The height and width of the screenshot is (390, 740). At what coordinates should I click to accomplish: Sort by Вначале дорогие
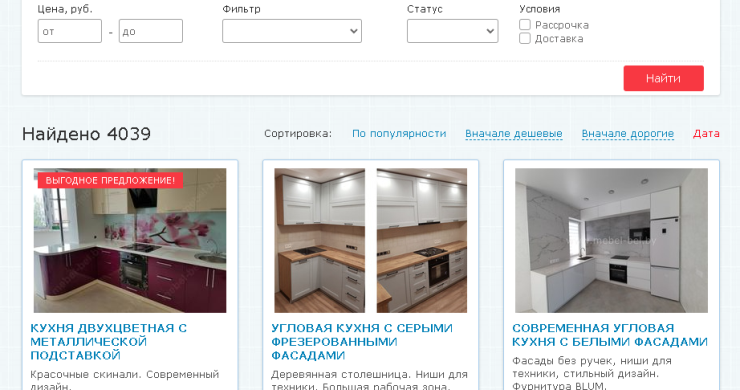(x=627, y=134)
